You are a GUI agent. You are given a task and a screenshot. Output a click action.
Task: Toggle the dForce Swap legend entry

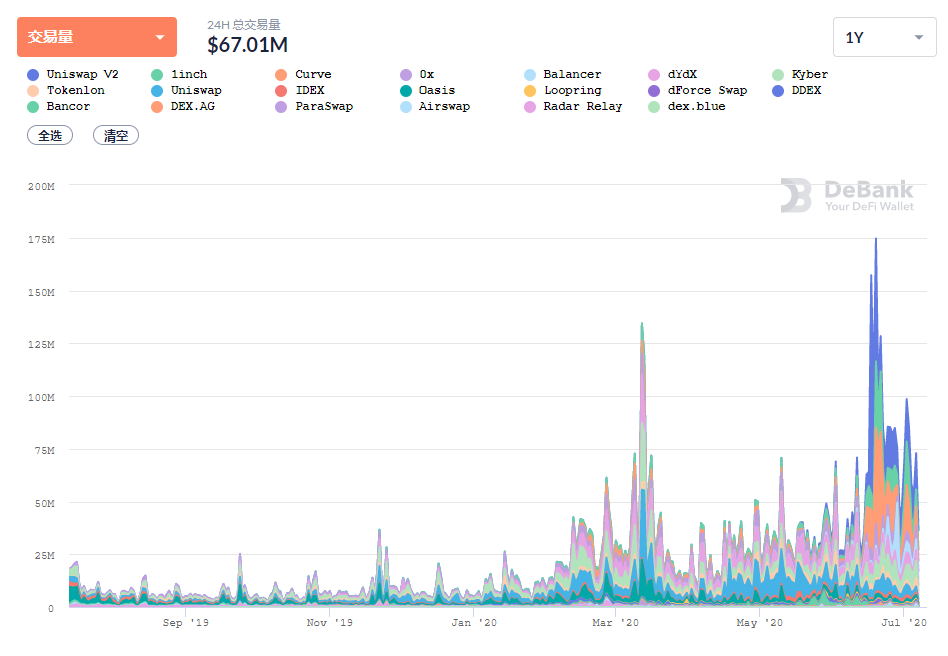698,91
